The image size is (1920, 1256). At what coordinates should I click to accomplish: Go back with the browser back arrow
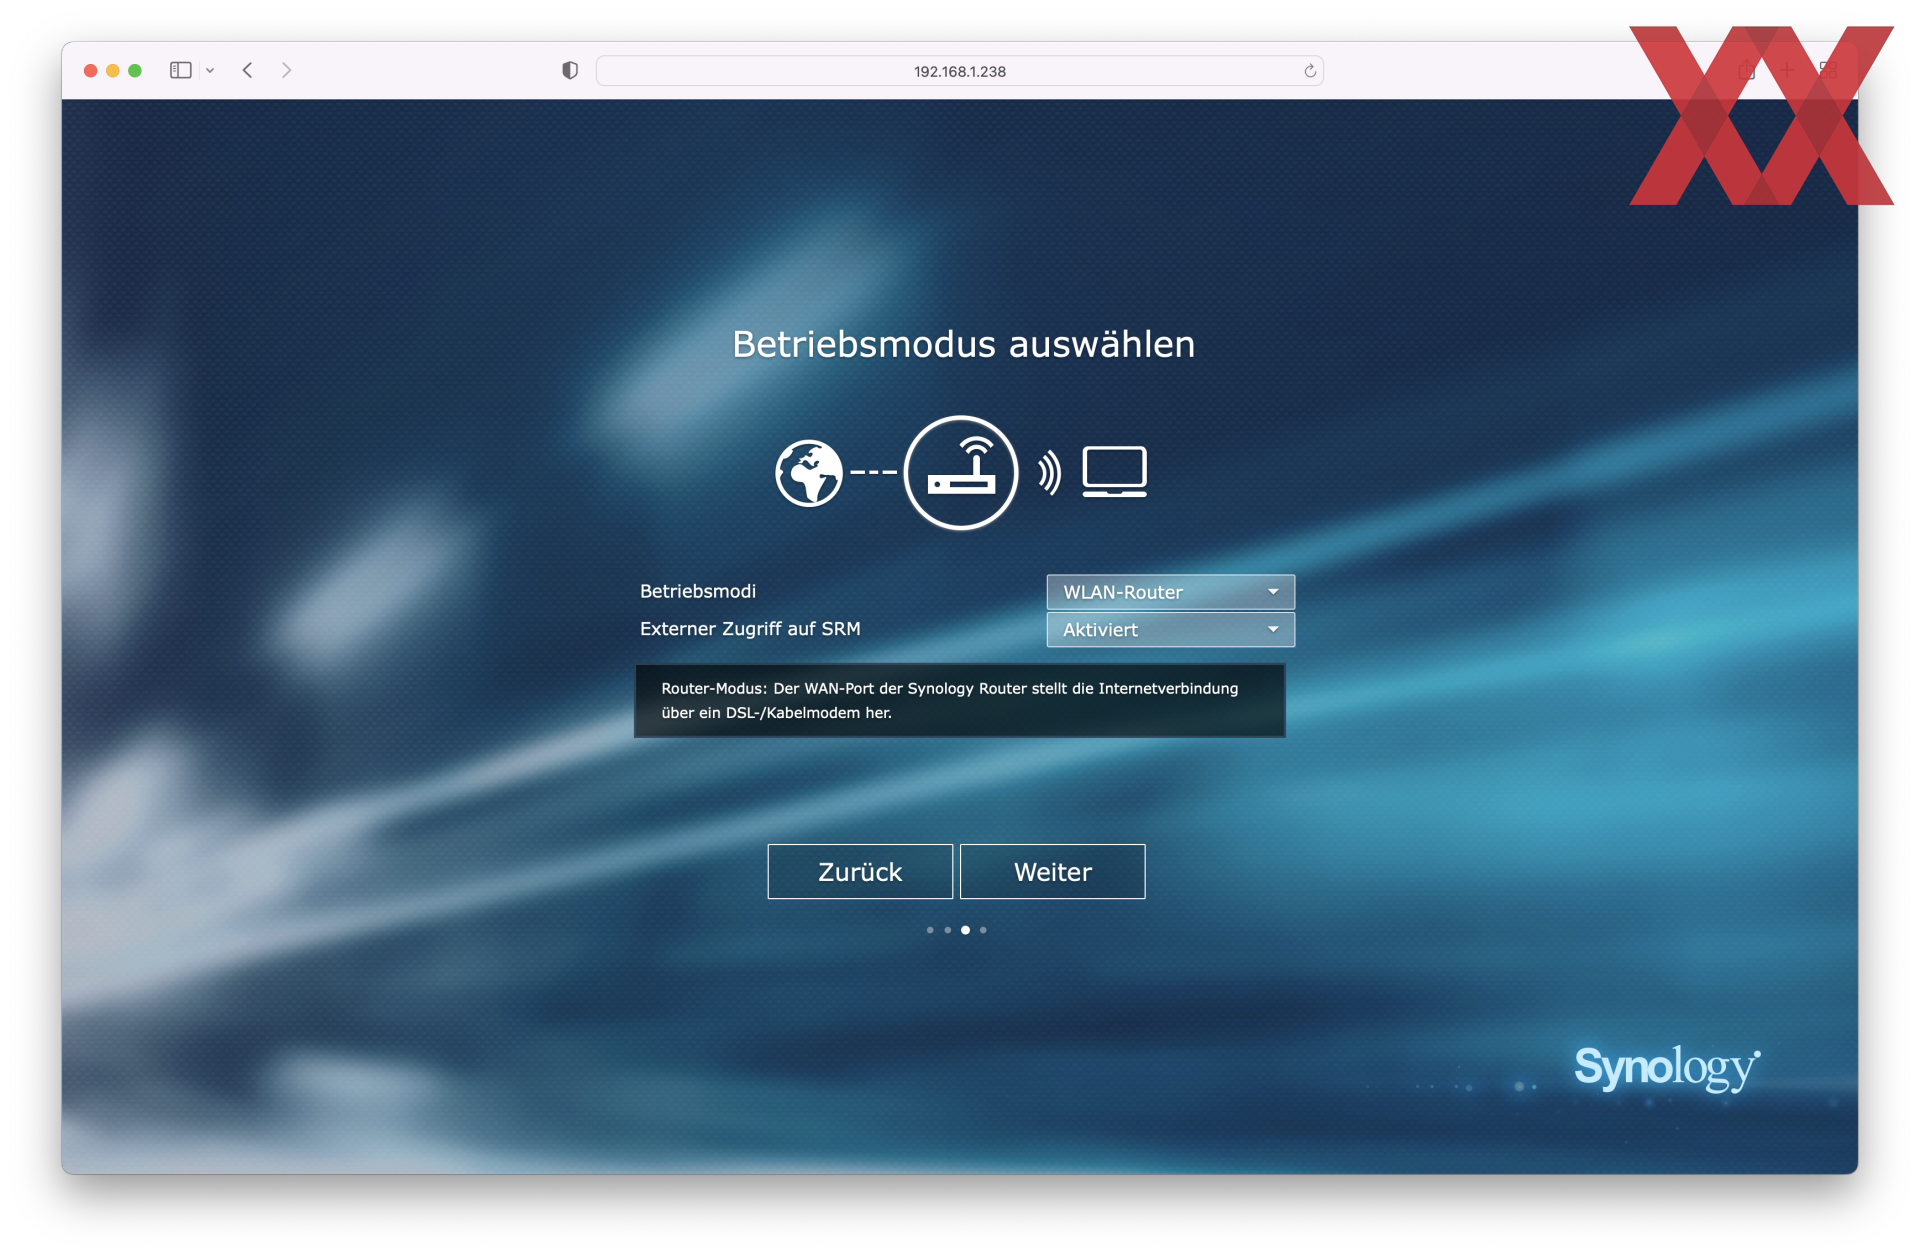click(247, 70)
